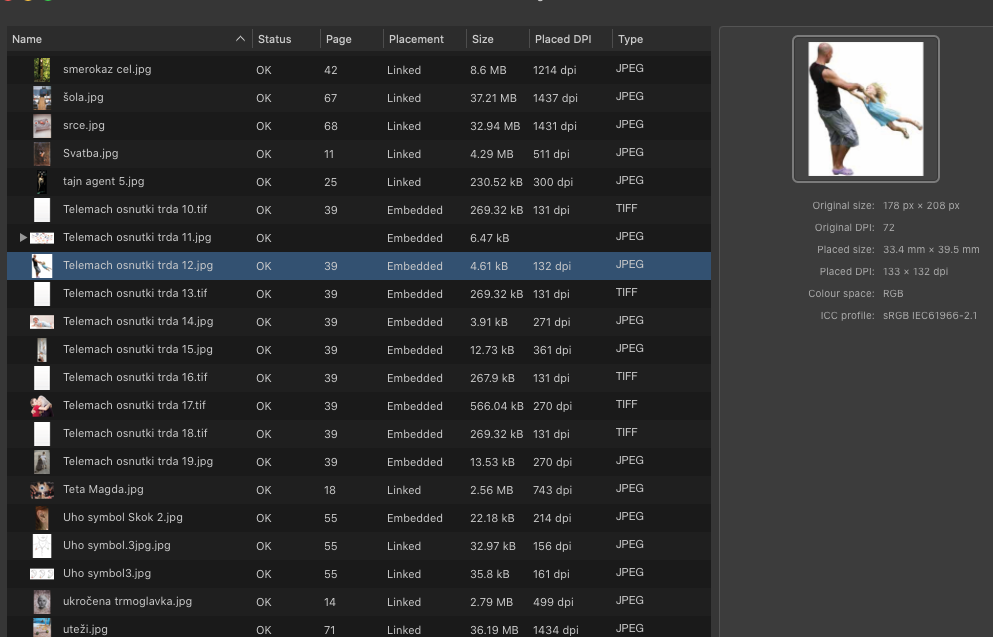
Task: Select the file name Teta Magda.jpg
Action: 103,489
